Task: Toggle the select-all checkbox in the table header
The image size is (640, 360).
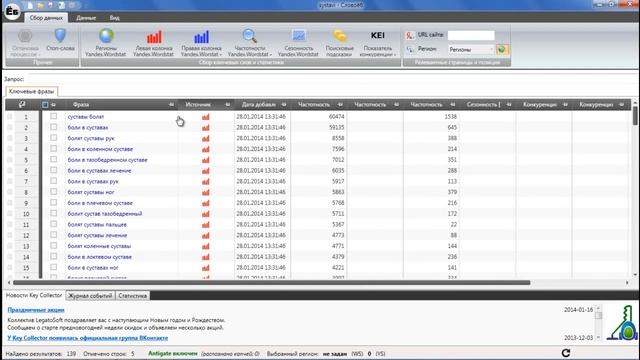Action: pos(45,104)
